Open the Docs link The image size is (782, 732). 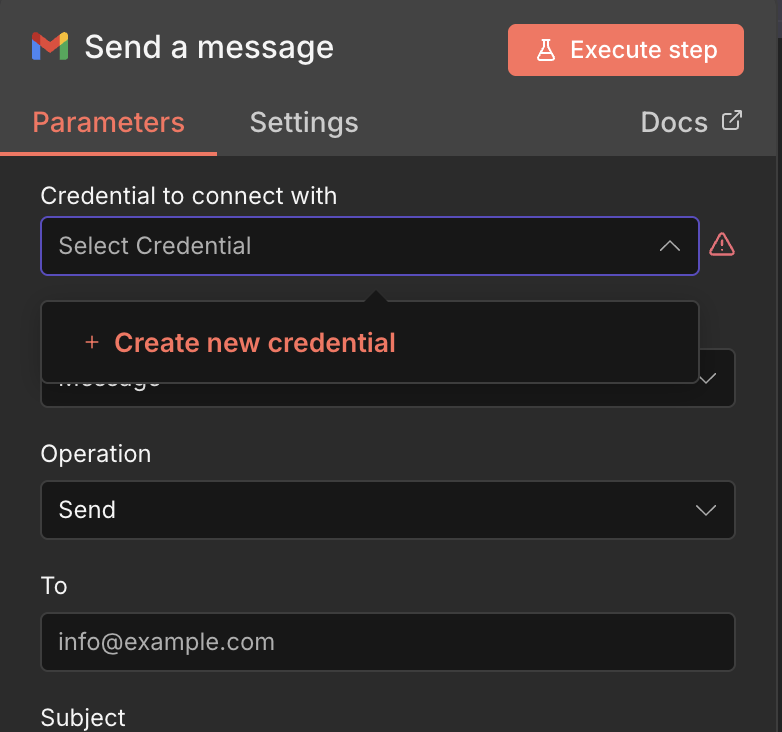[x=674, y=123]
